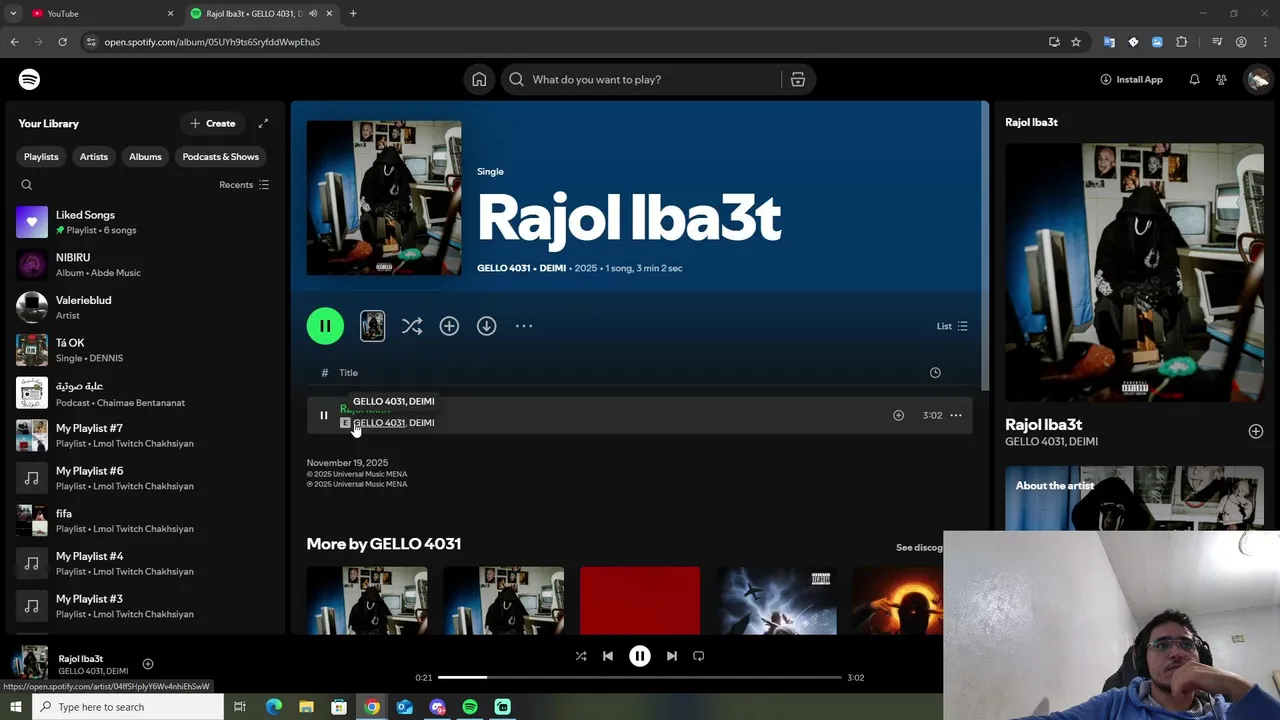Open About the artist card
The height and width of the screenshot is (720, 1280).
(1134, 498)
